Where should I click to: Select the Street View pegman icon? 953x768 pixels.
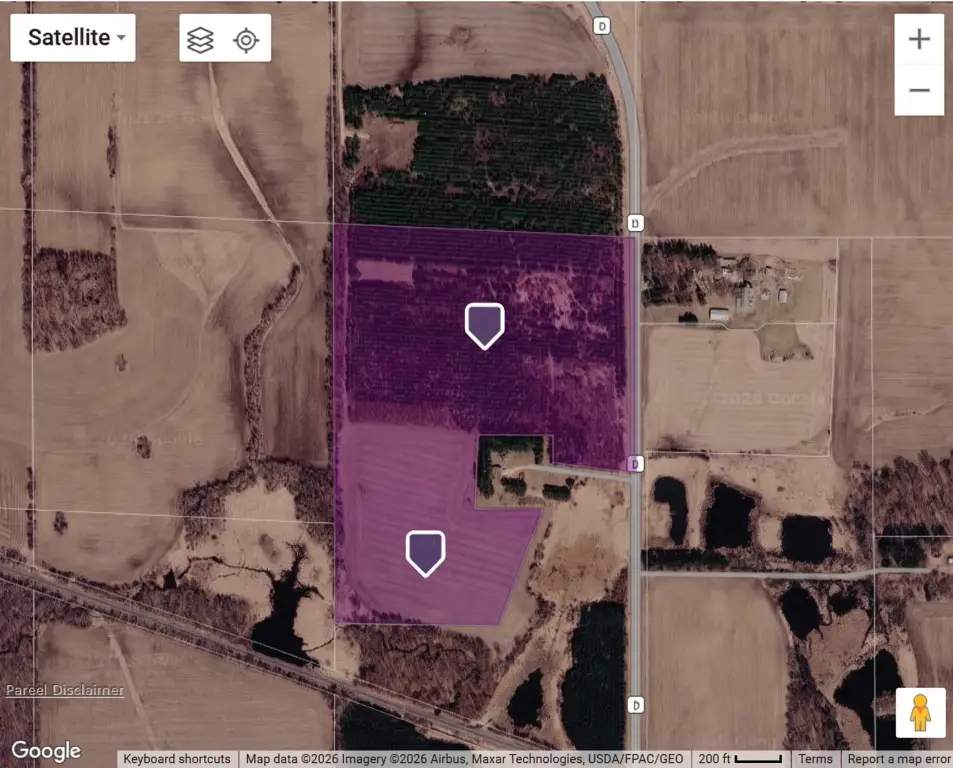coord(920,712)
